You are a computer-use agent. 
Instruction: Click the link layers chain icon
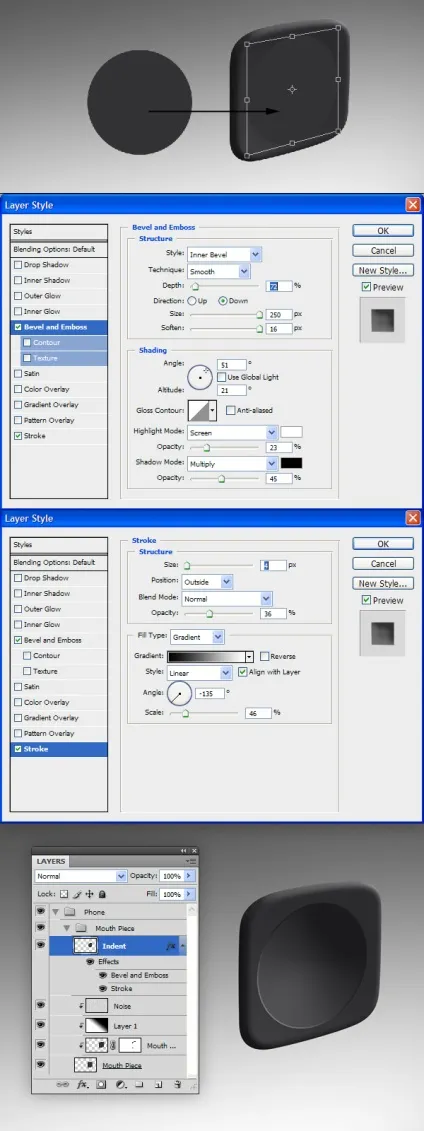pos(63,1084)
